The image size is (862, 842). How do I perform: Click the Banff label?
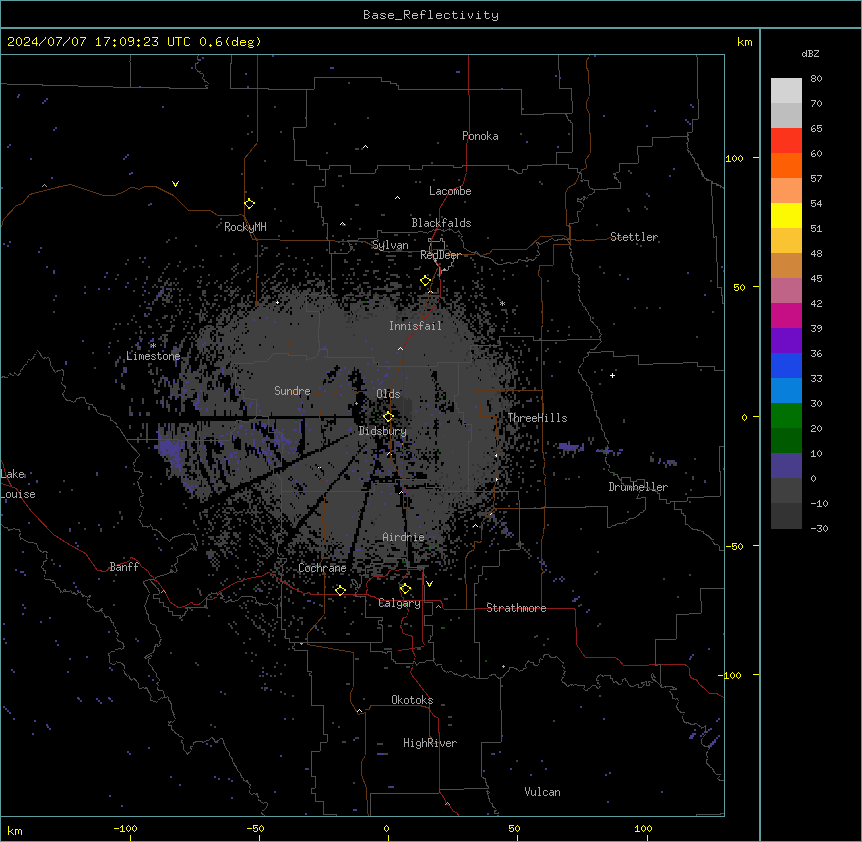(x=124, y=567)
